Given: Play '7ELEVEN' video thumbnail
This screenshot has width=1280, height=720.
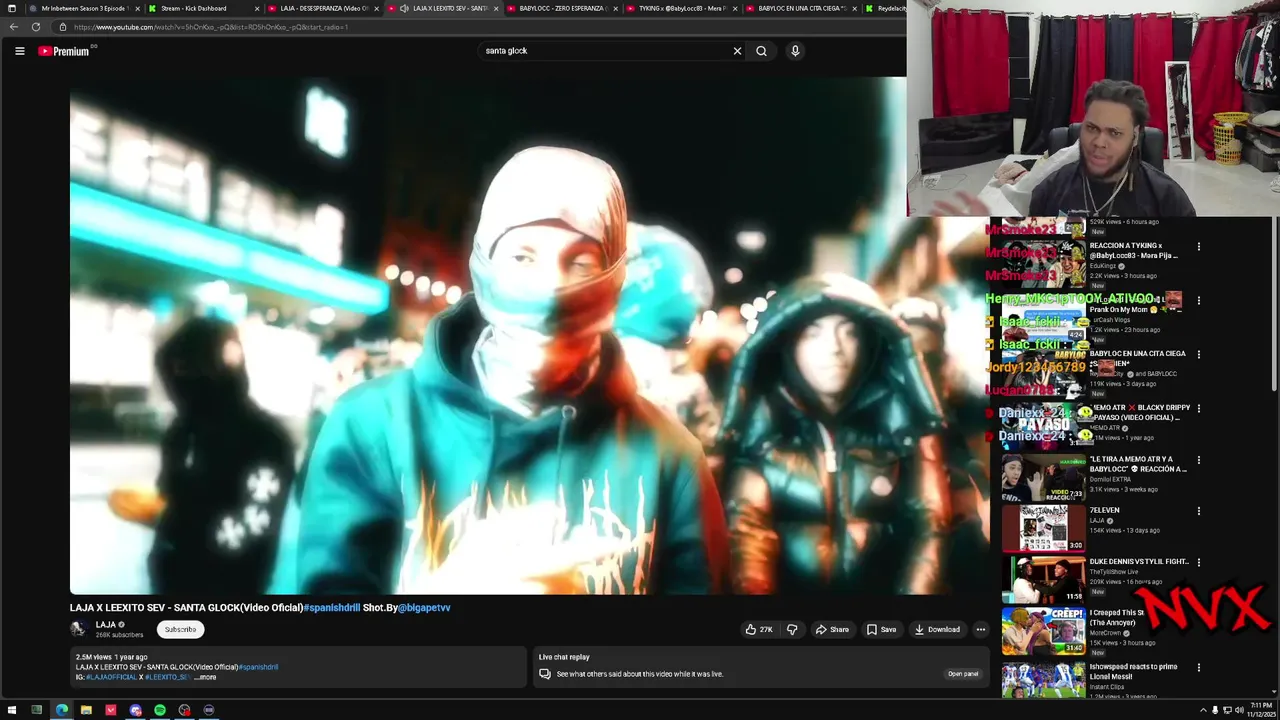Looking at the screenshot, I should [x=1043, y=528].
